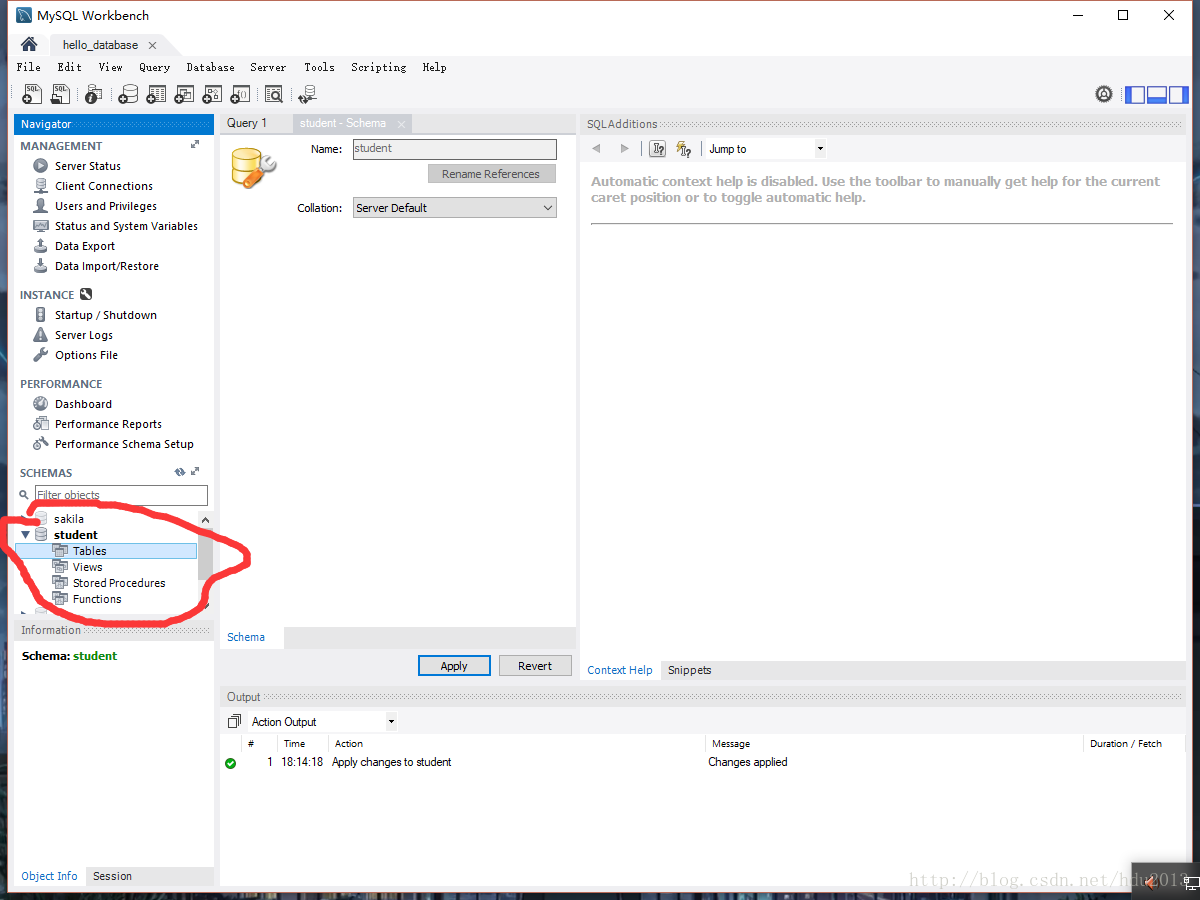This screenshot has height=900, width=1200.
Task: Toggle the right SQL Additions panel
Action: 1179,95
